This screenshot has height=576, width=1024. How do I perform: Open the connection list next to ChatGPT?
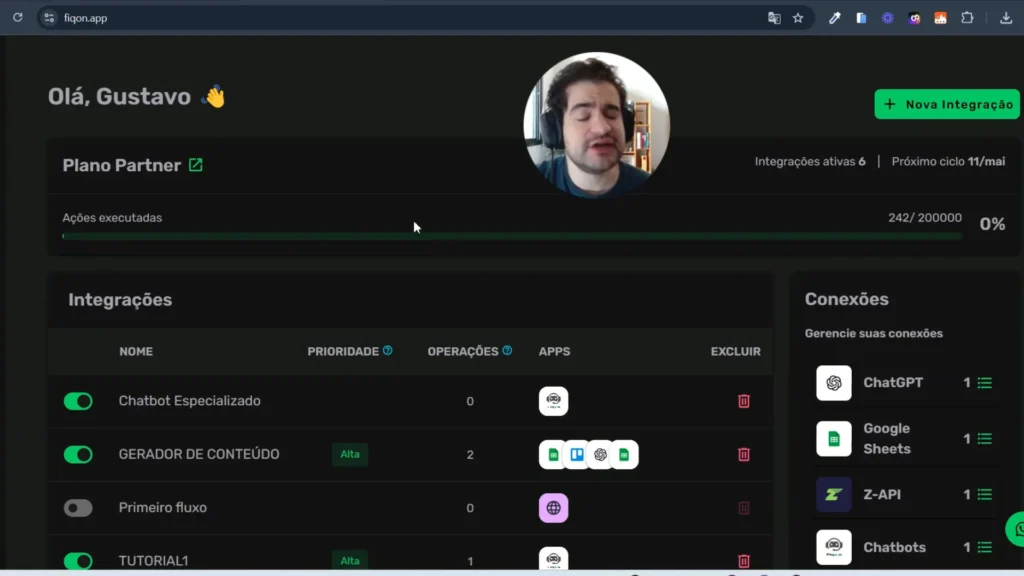point(985,382)
